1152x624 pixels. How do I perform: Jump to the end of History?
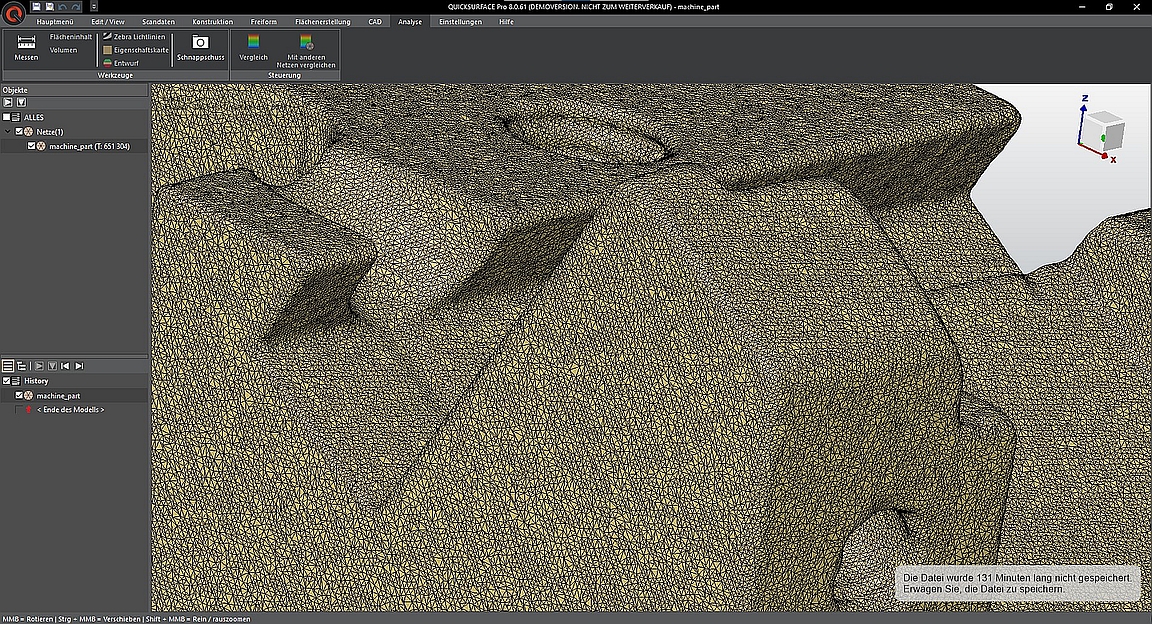click(x=79, y=366)
